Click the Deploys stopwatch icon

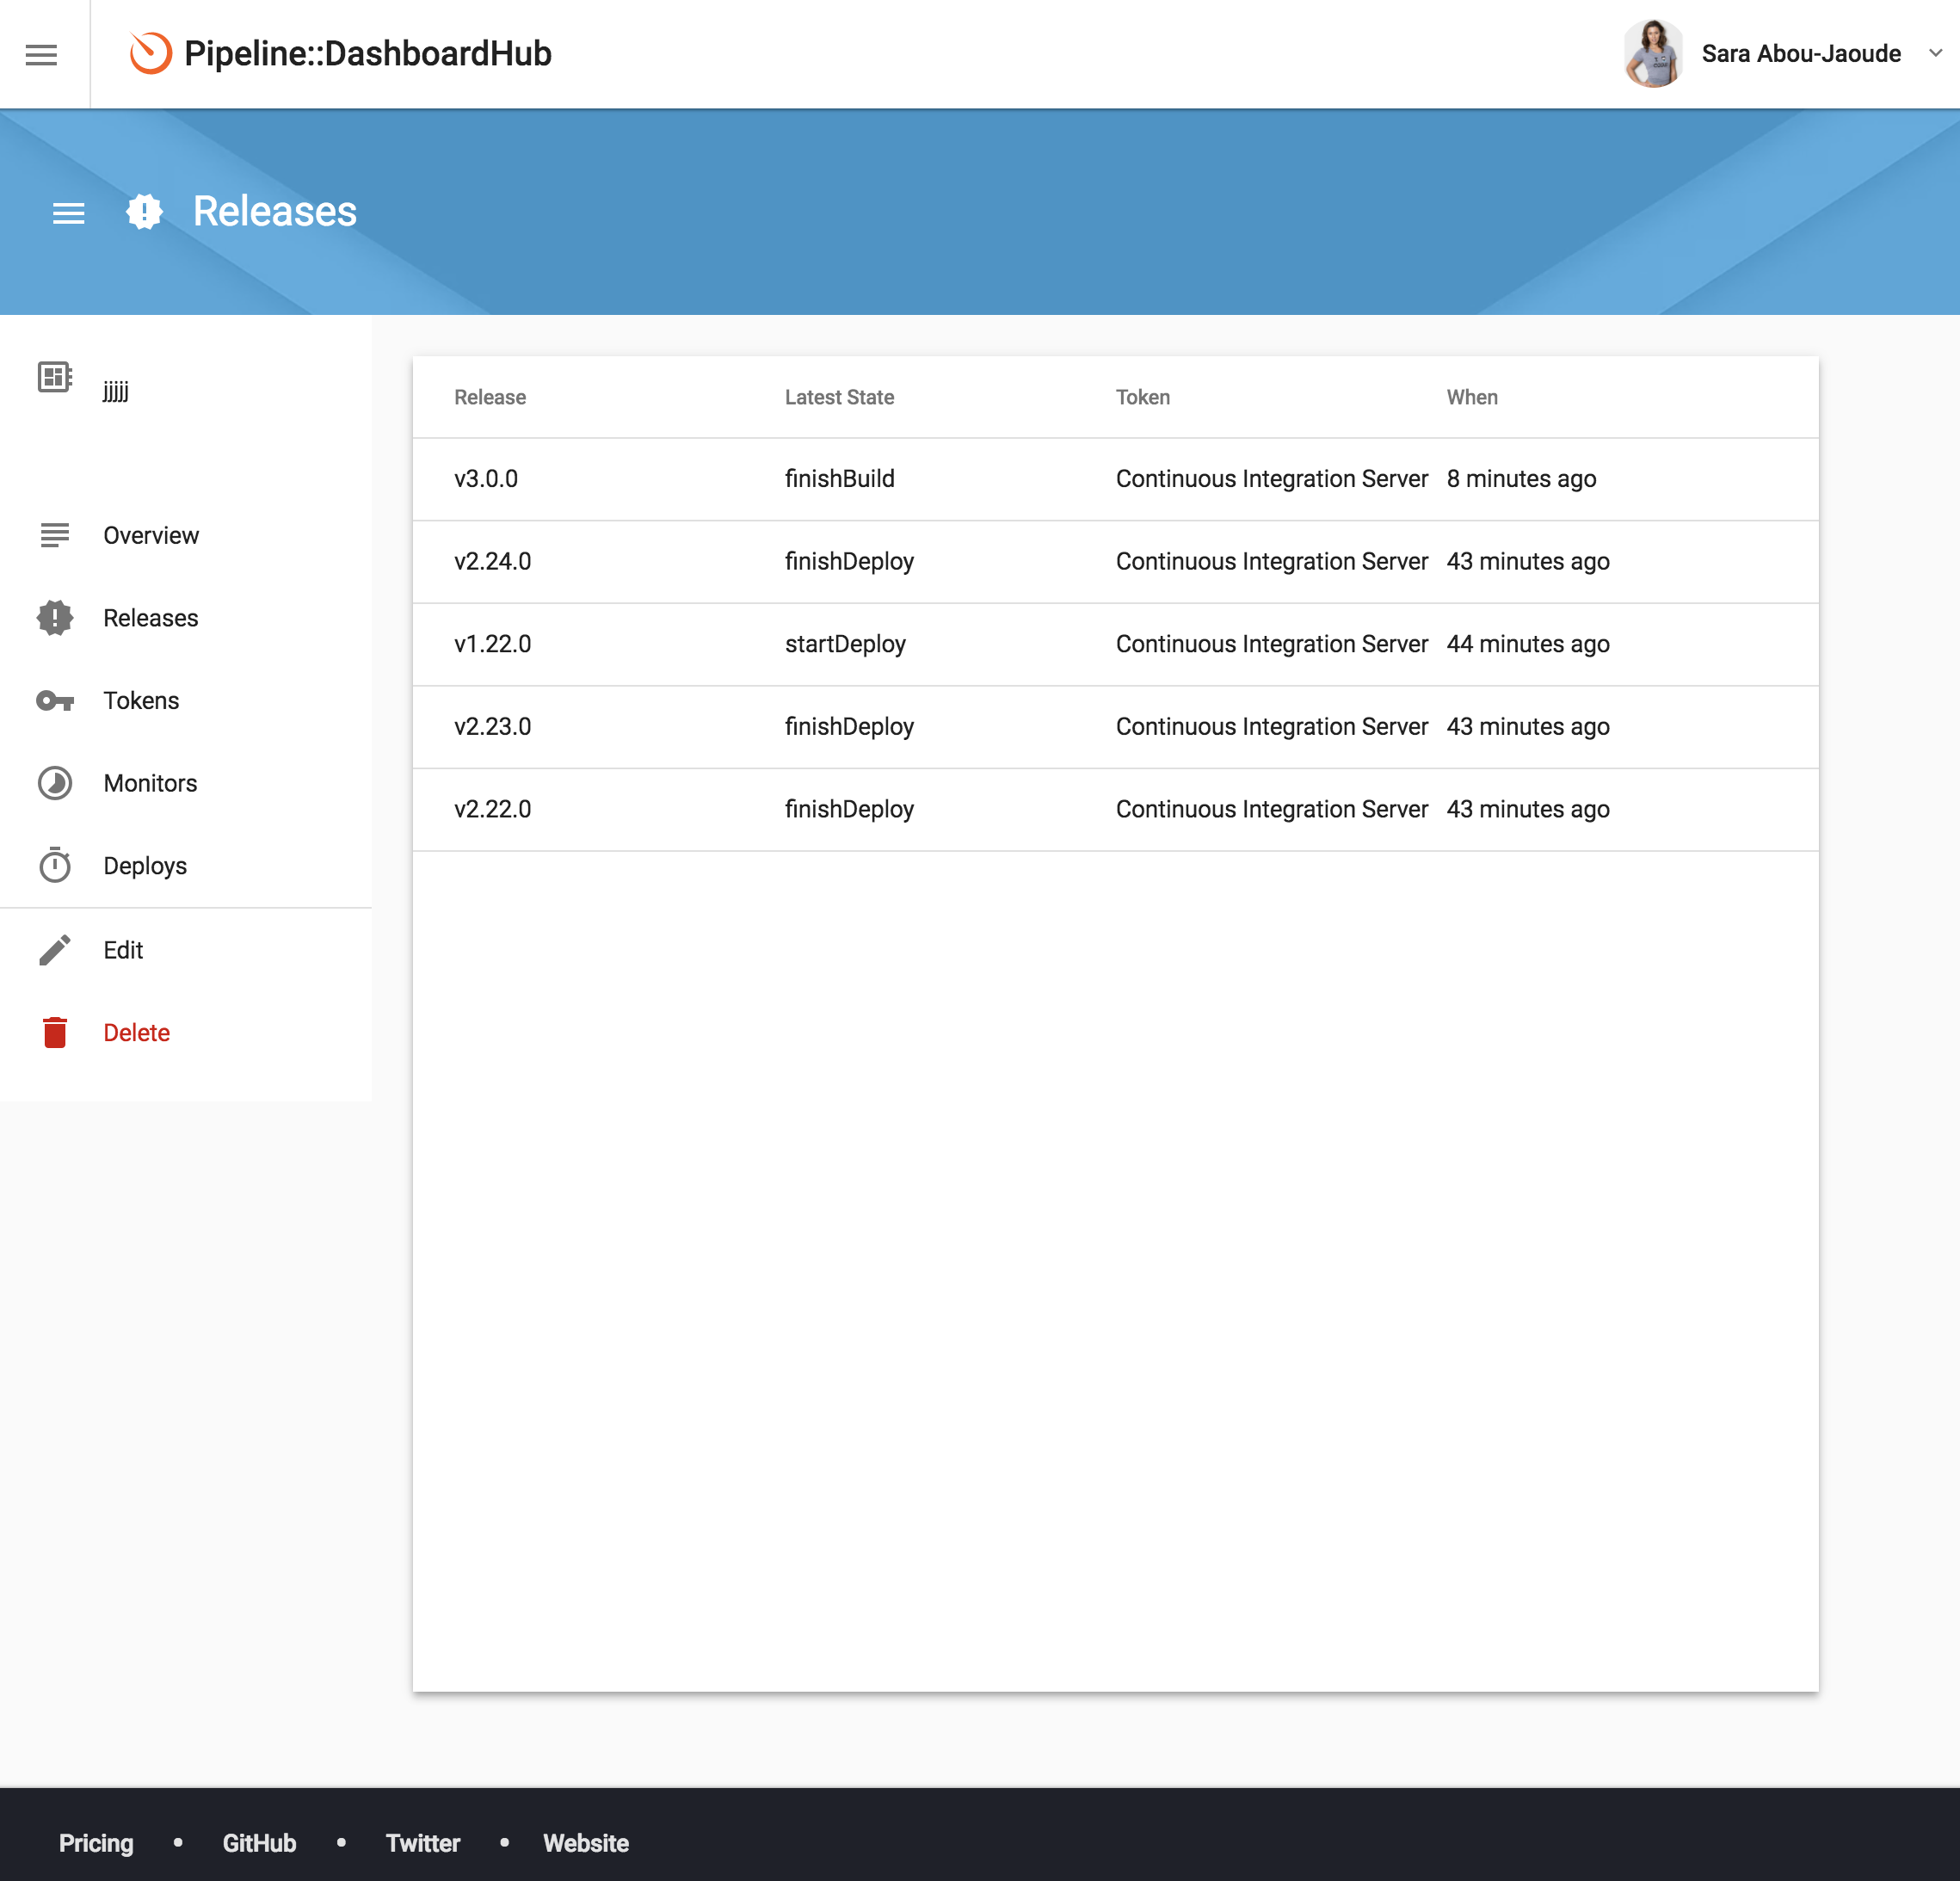pyautogui.click(x=54, y=865)
